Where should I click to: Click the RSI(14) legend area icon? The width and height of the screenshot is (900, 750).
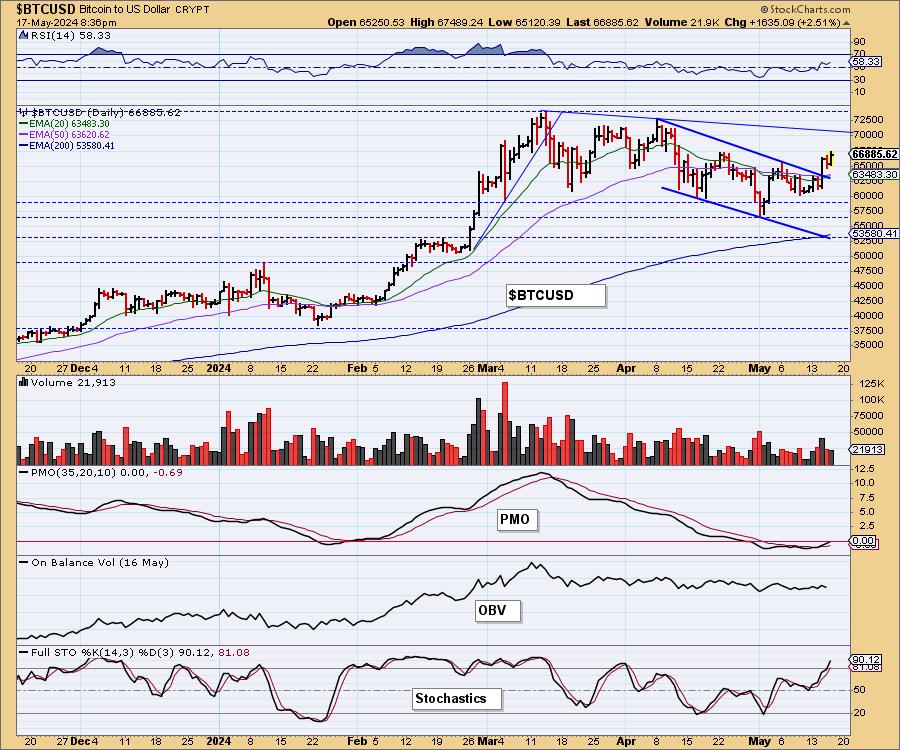[23, 35]
